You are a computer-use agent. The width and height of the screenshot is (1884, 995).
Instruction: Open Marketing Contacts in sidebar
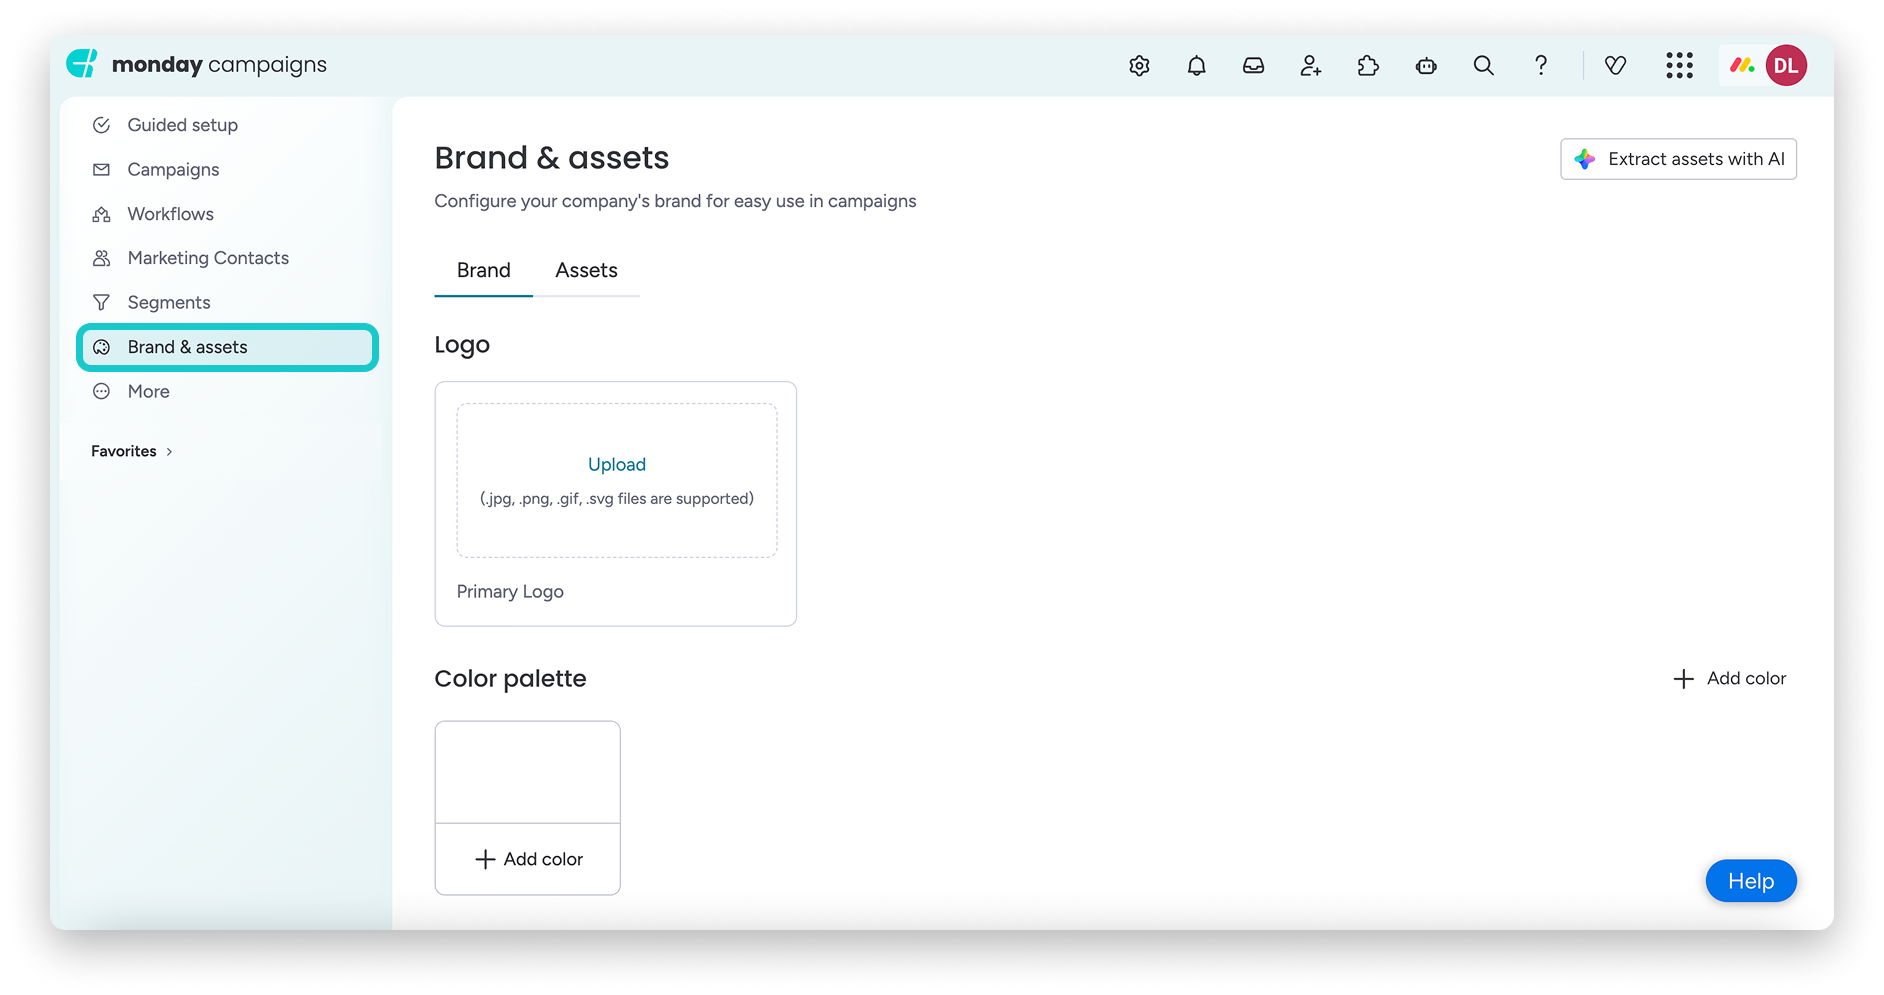227,258
